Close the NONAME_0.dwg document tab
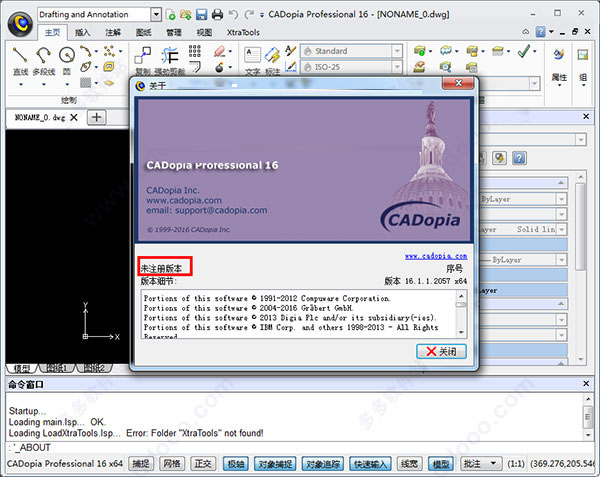The width and height of the screenshot is (600, 477). [x=74, y=117]
